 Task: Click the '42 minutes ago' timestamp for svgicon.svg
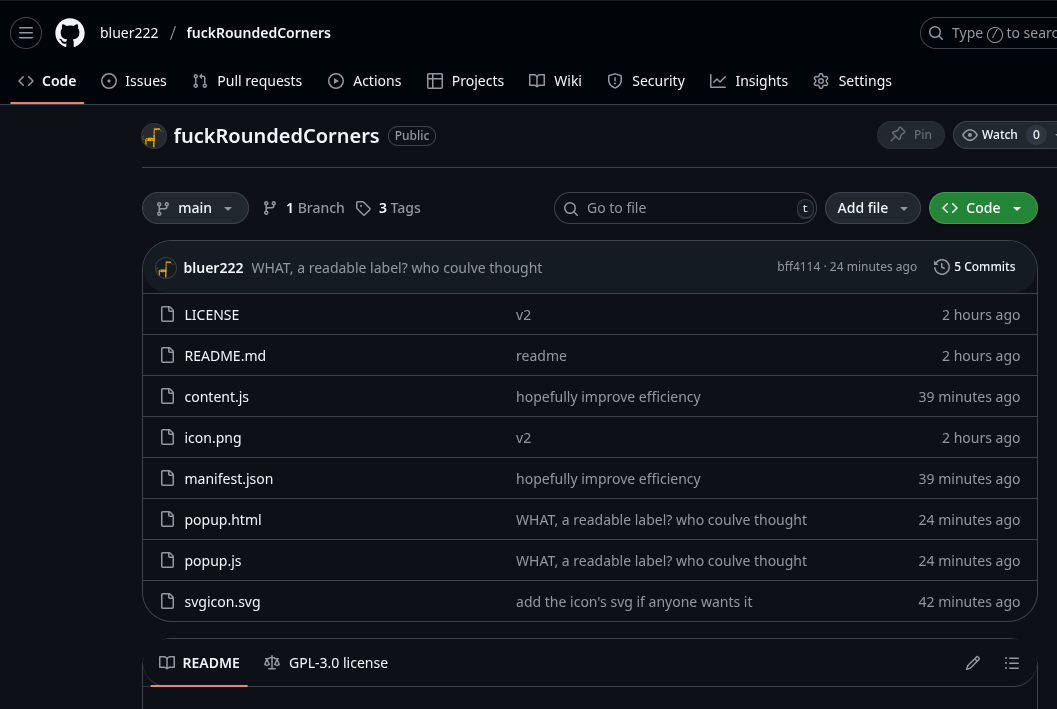(x=969, y=603)
